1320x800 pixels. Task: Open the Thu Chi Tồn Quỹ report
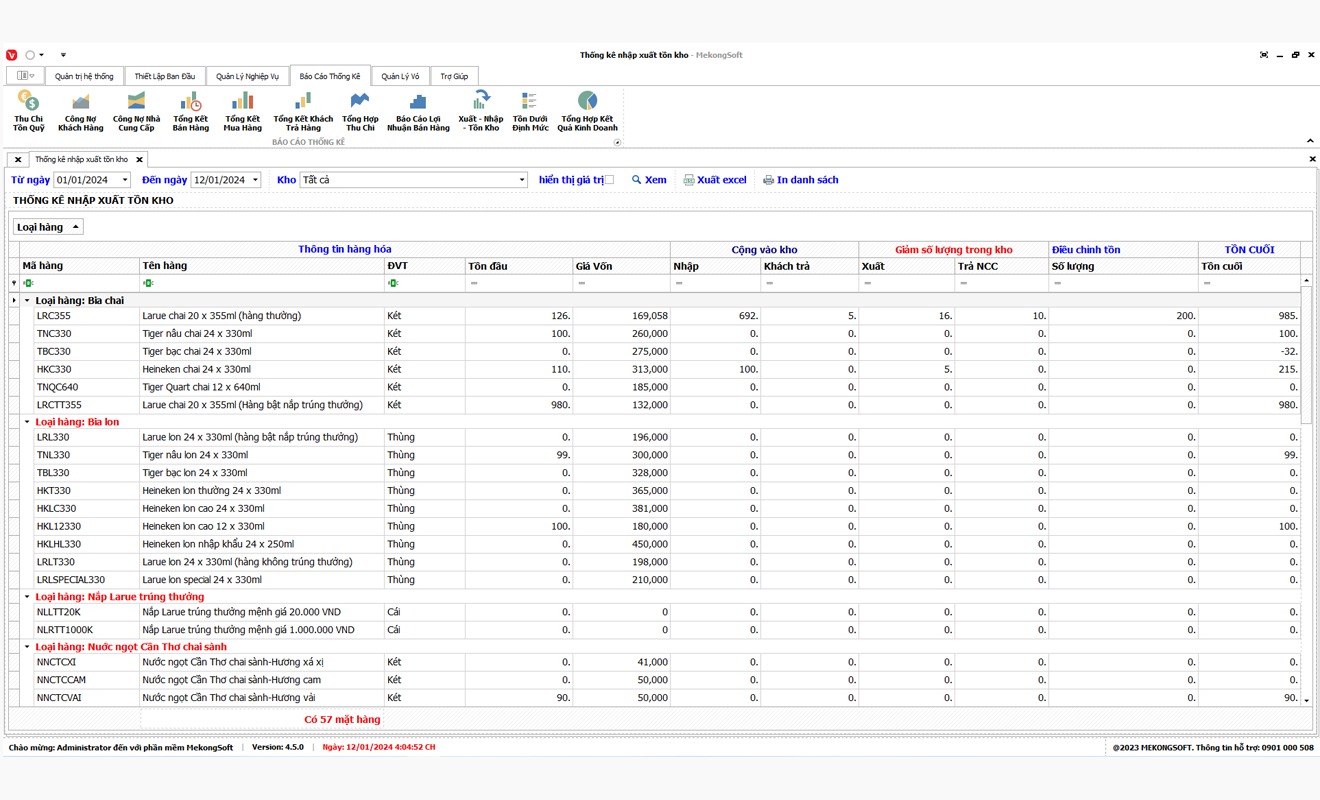[x=29, y=110]
